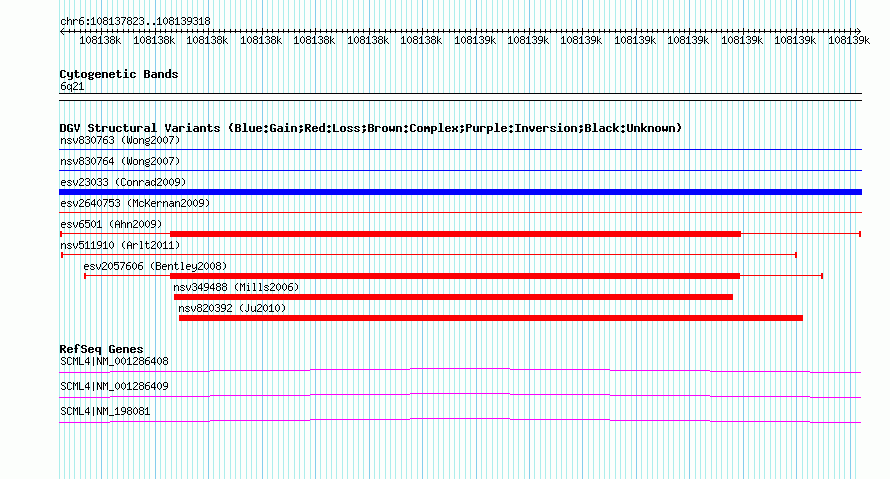Open variant esv6501 (Ahn2009) label
890x479 pixels.
(111, 224)
